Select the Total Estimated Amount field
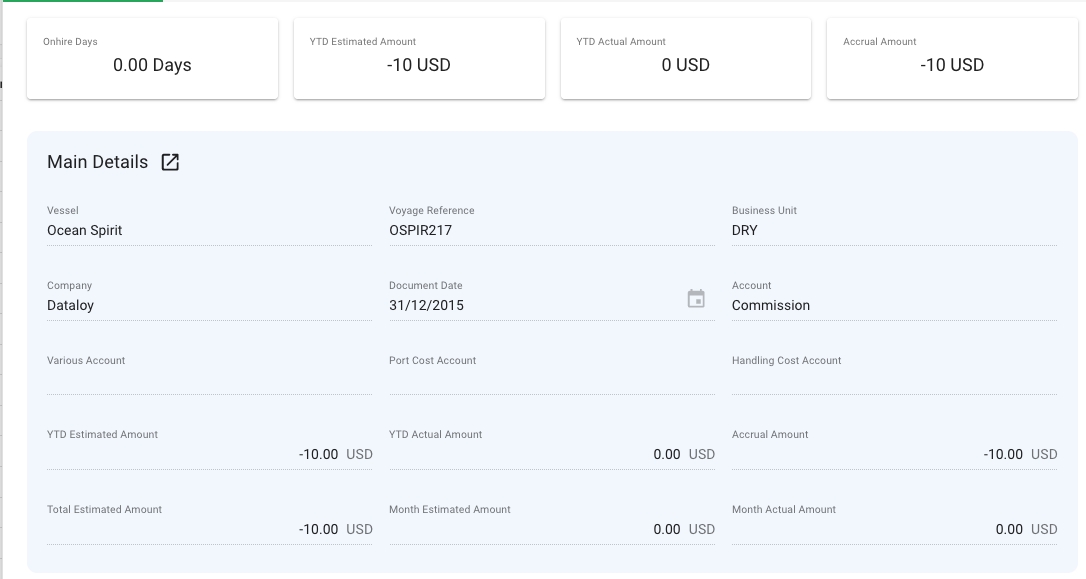 pos(208,529)
